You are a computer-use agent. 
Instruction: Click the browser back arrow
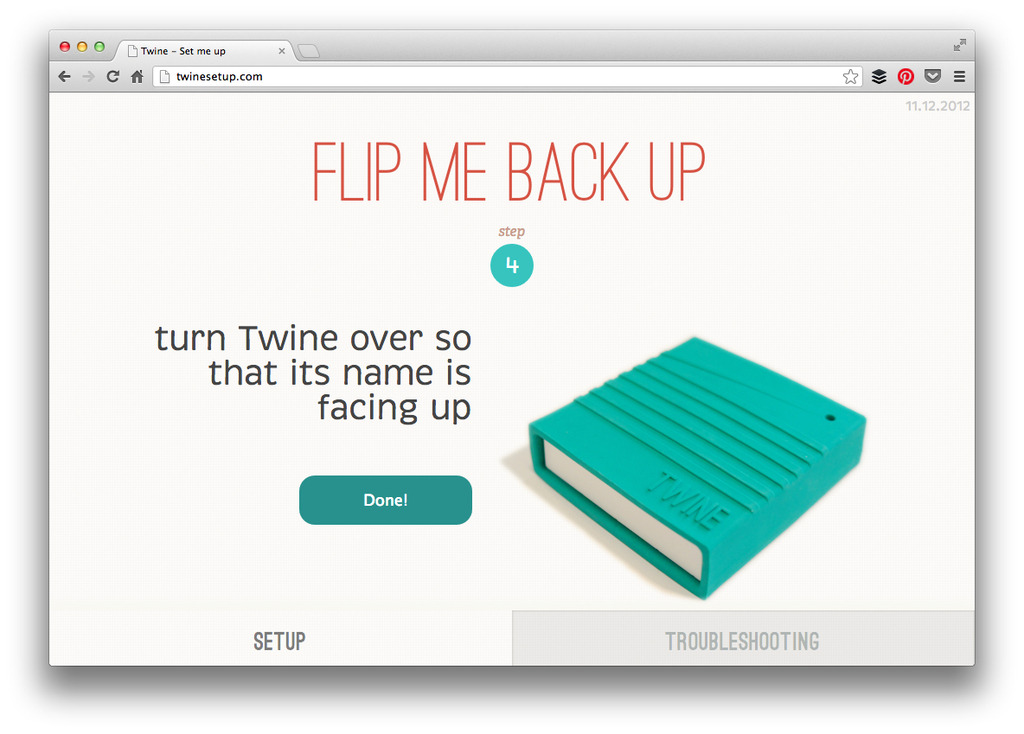coord(65,76)
